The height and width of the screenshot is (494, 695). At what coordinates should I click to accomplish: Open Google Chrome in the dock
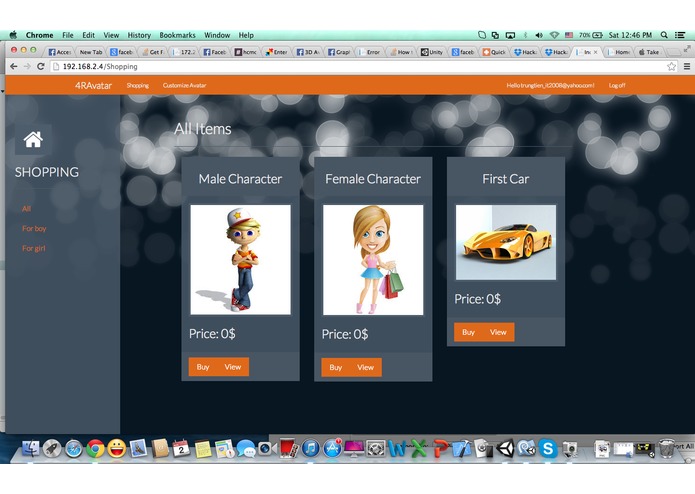click(x=95, y=449)
